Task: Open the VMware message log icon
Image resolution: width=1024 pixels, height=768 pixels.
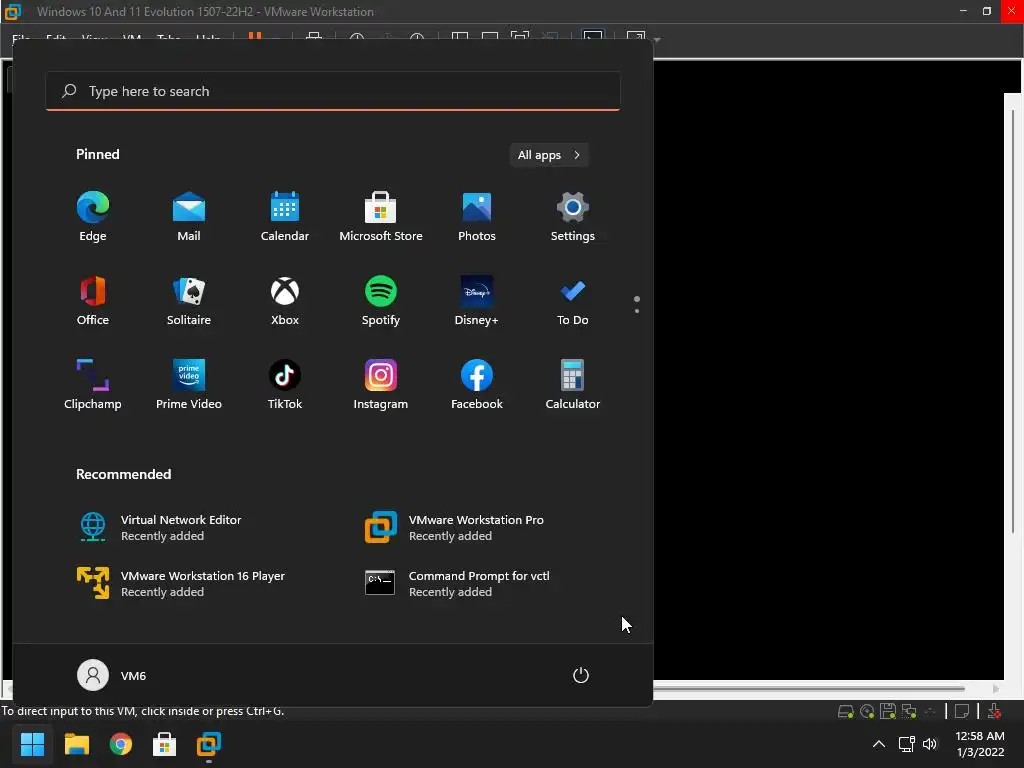Action: pyautogui.click(x=962, y=711)
